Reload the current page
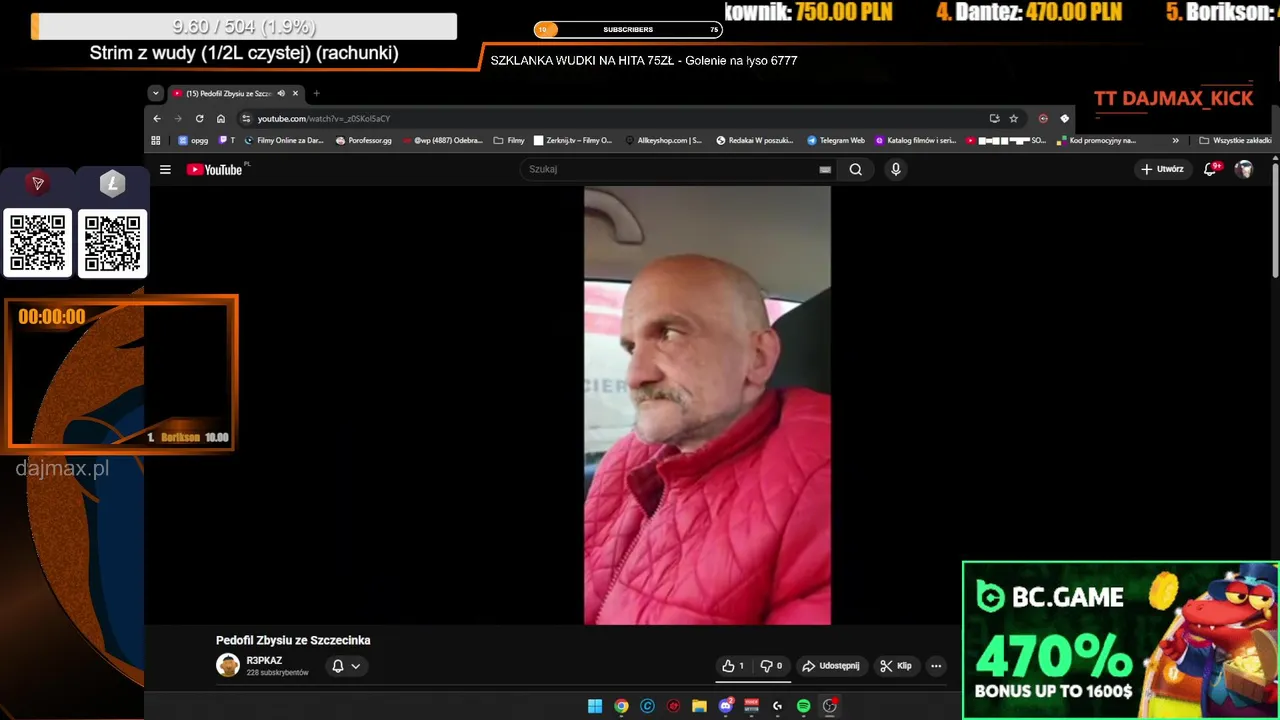The image size is (1280, 720). [x=200, y=118]
